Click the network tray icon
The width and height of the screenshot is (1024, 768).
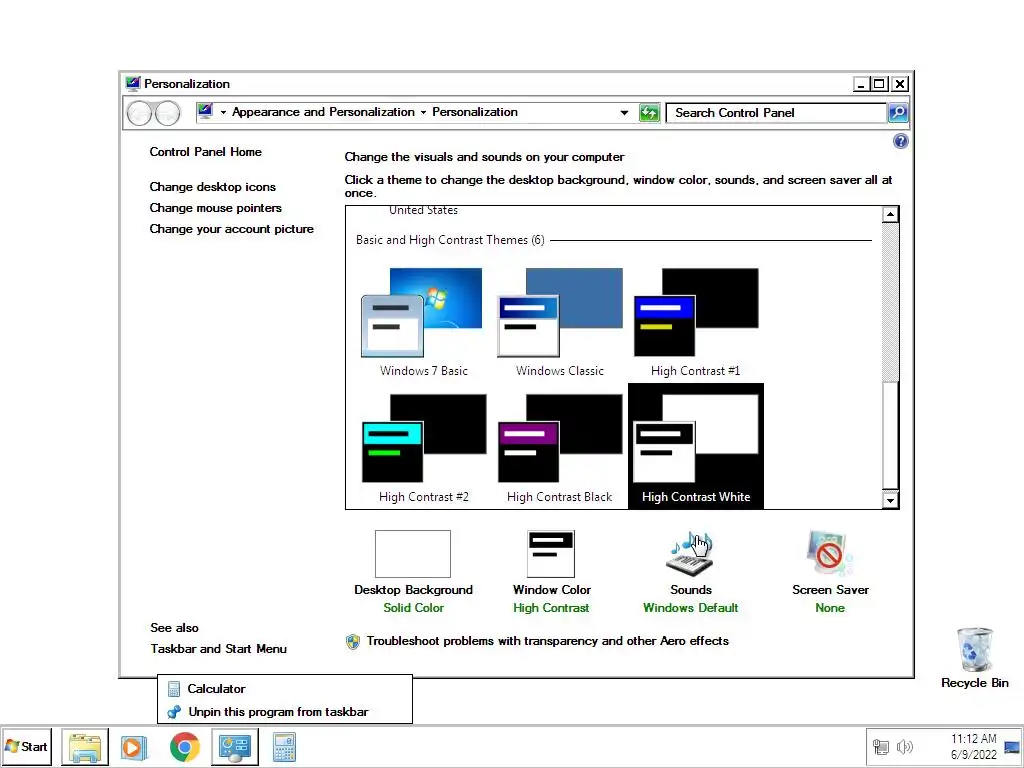coord(881,747)
